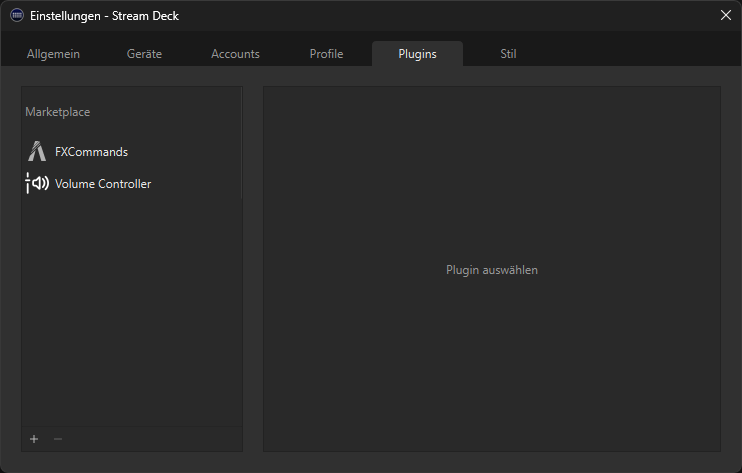Select Volume Controller plugin by its name
Image resolution: width=742 pixels, height=473 pixels.
[103, 184]
